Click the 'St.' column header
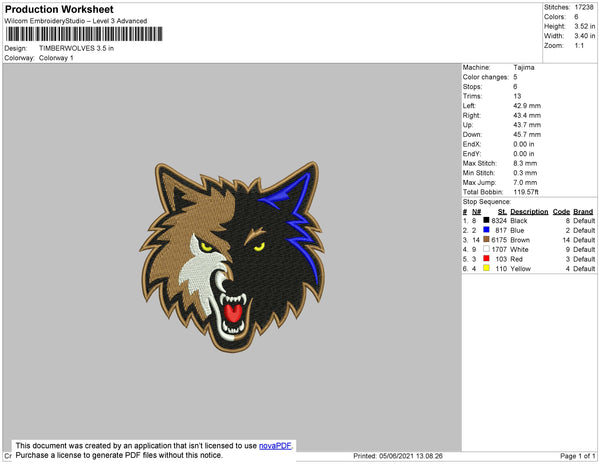Screen dimensions: 600x464 (502, 212)
